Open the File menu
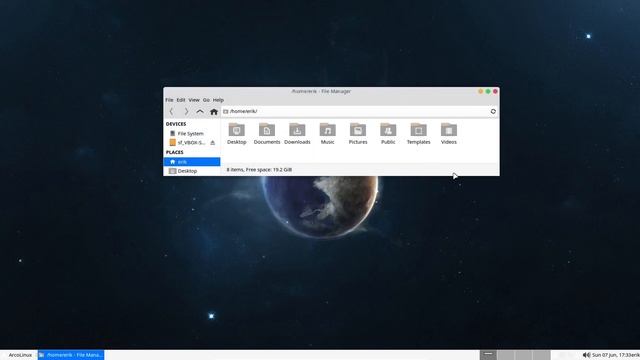 coord(169,100)
